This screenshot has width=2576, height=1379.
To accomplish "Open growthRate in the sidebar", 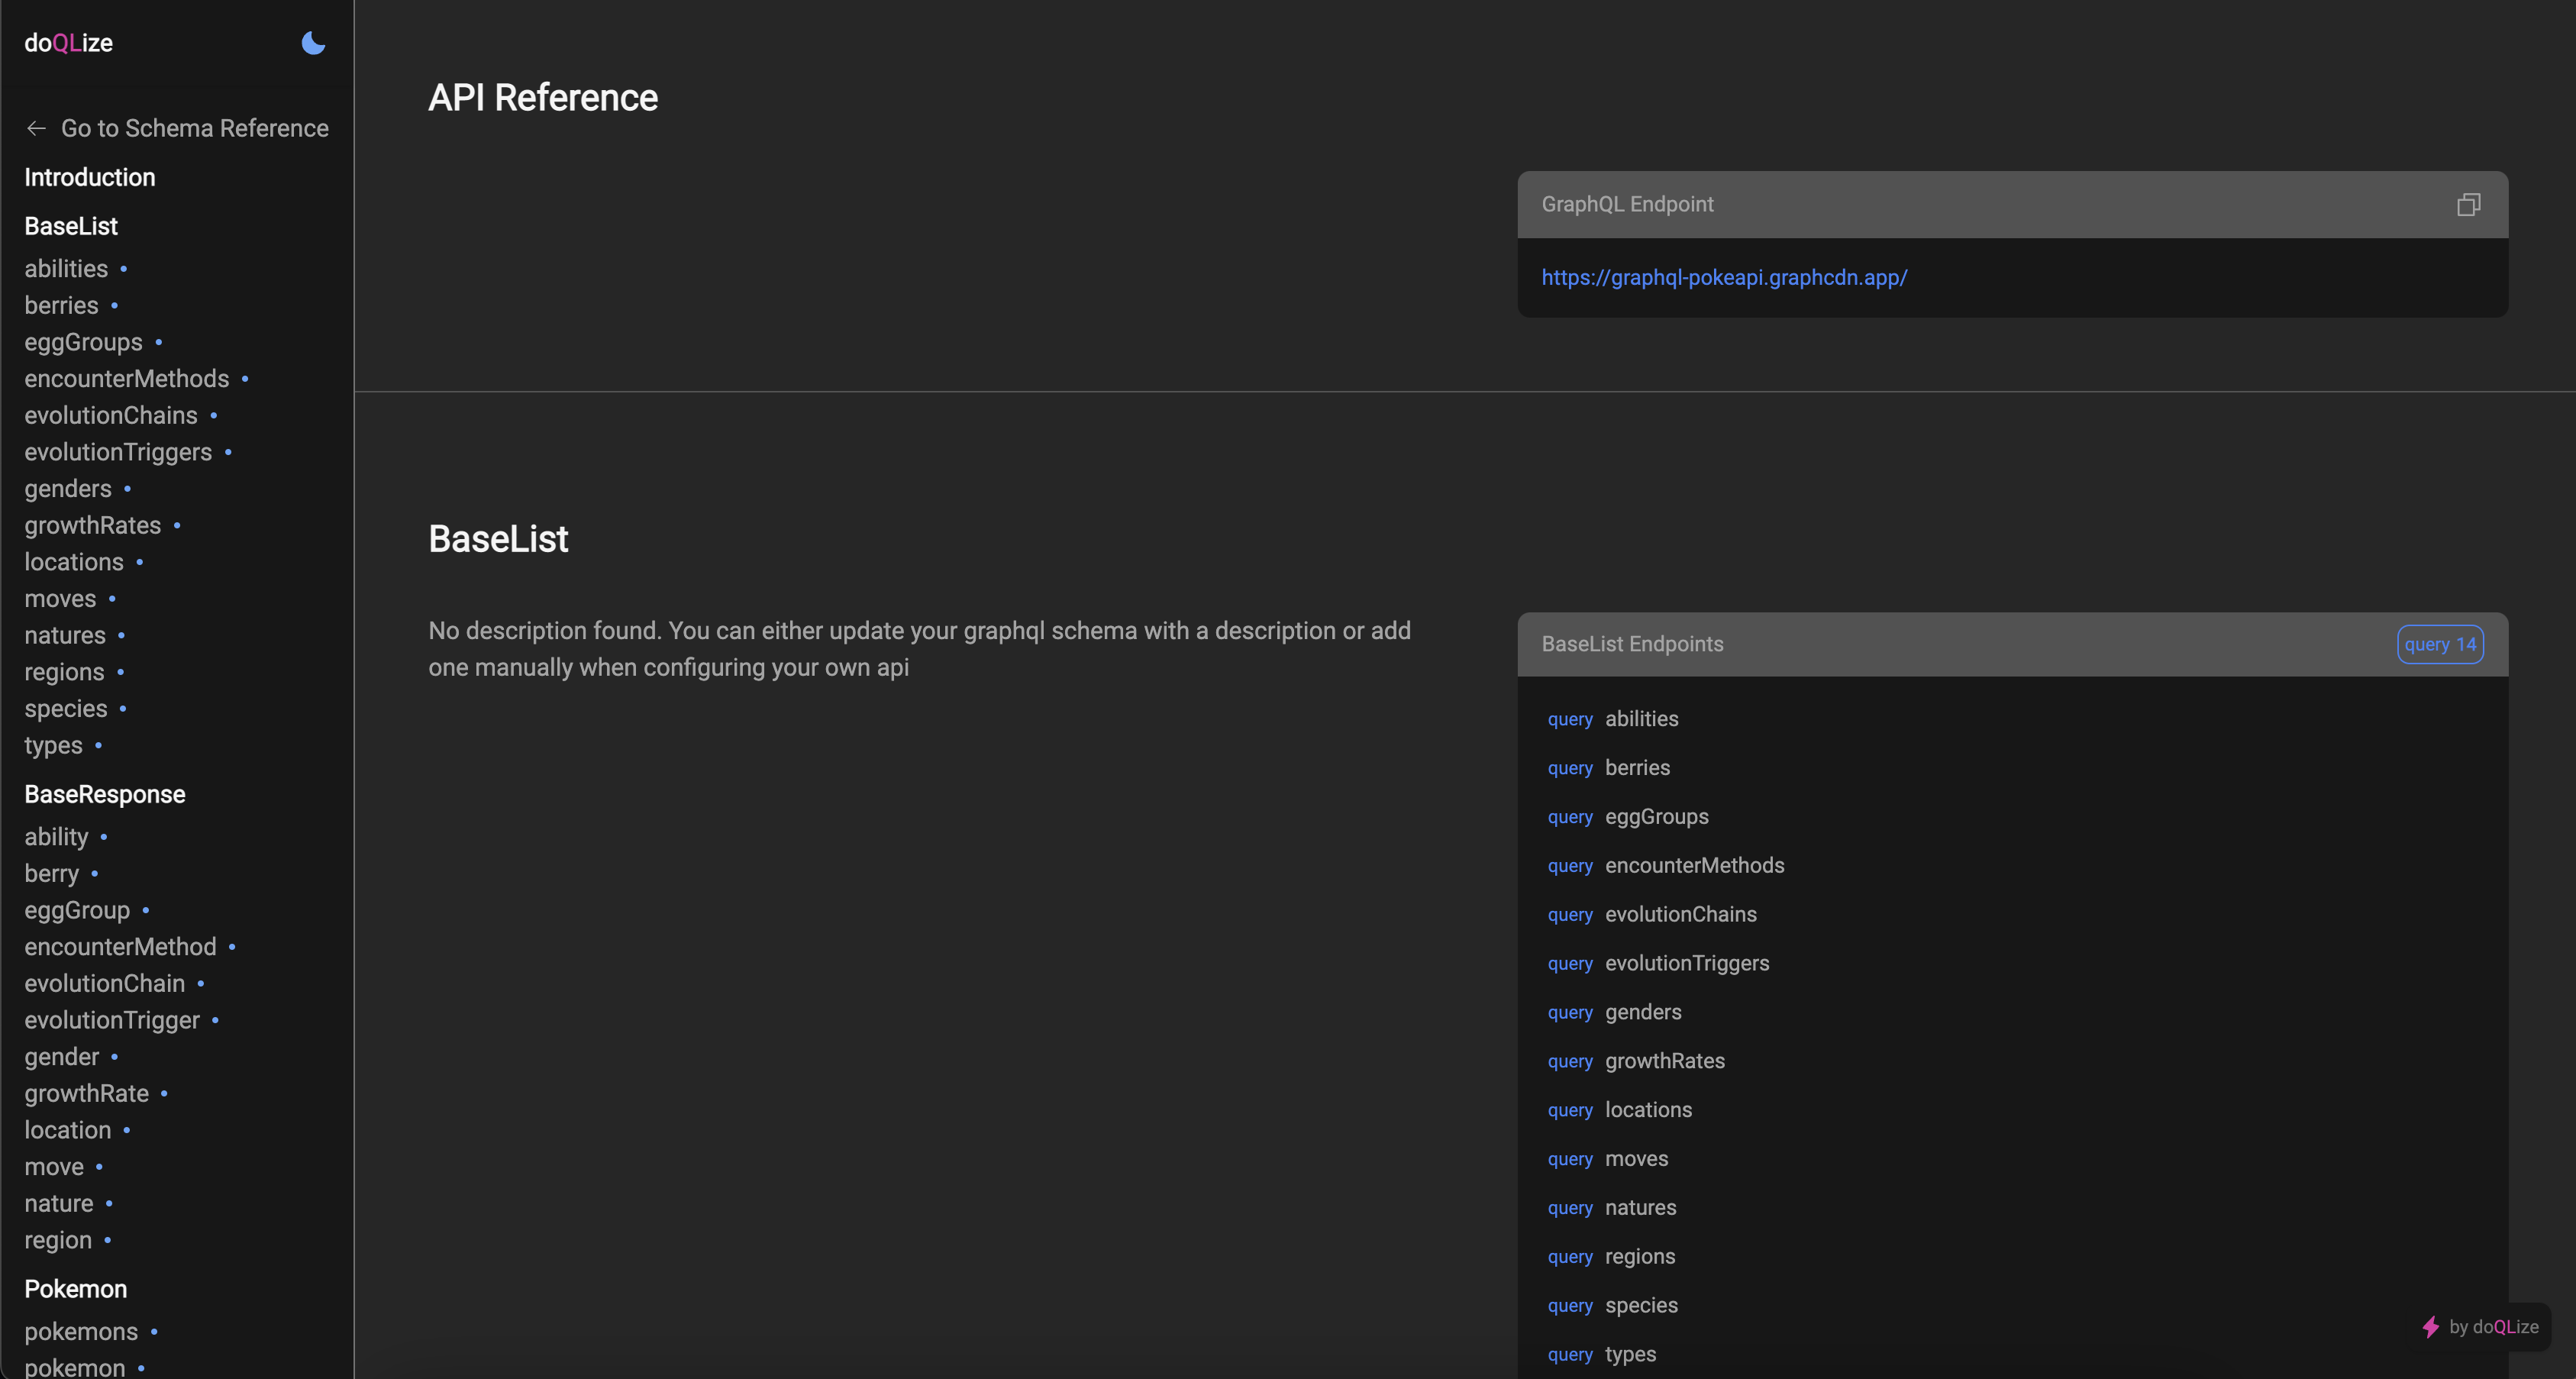I will coord(87,1094).
